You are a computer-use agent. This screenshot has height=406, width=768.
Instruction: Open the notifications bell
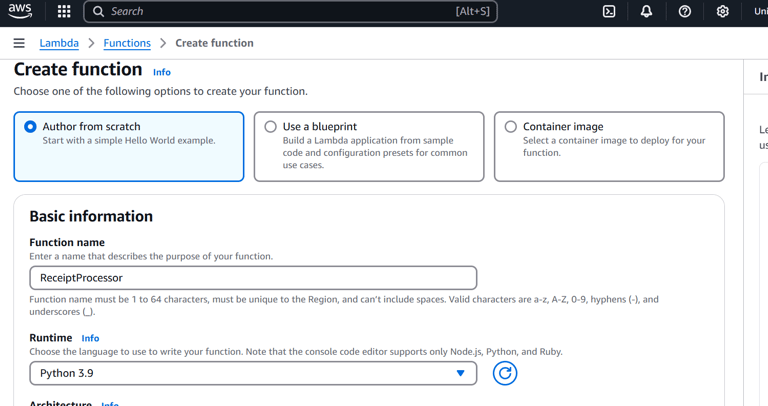[x=646, y=11]
